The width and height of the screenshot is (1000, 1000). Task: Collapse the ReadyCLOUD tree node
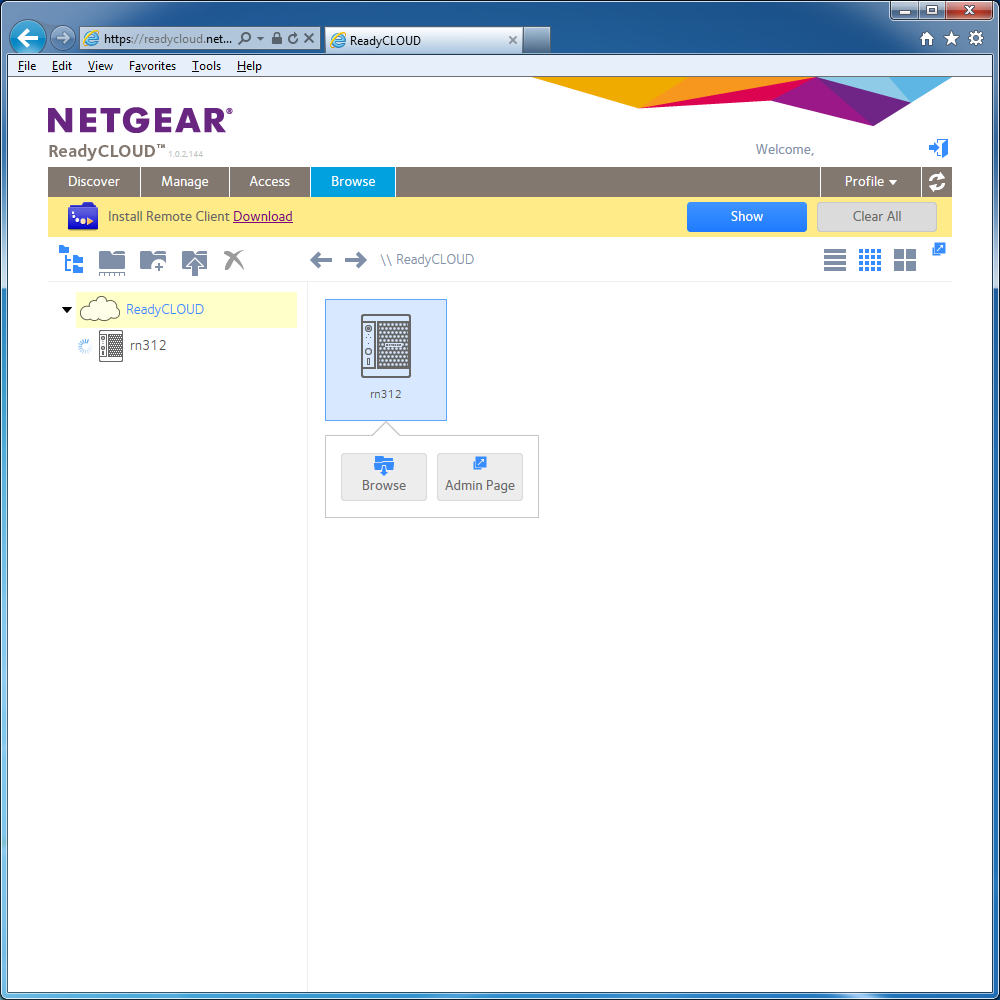[66, 310]
